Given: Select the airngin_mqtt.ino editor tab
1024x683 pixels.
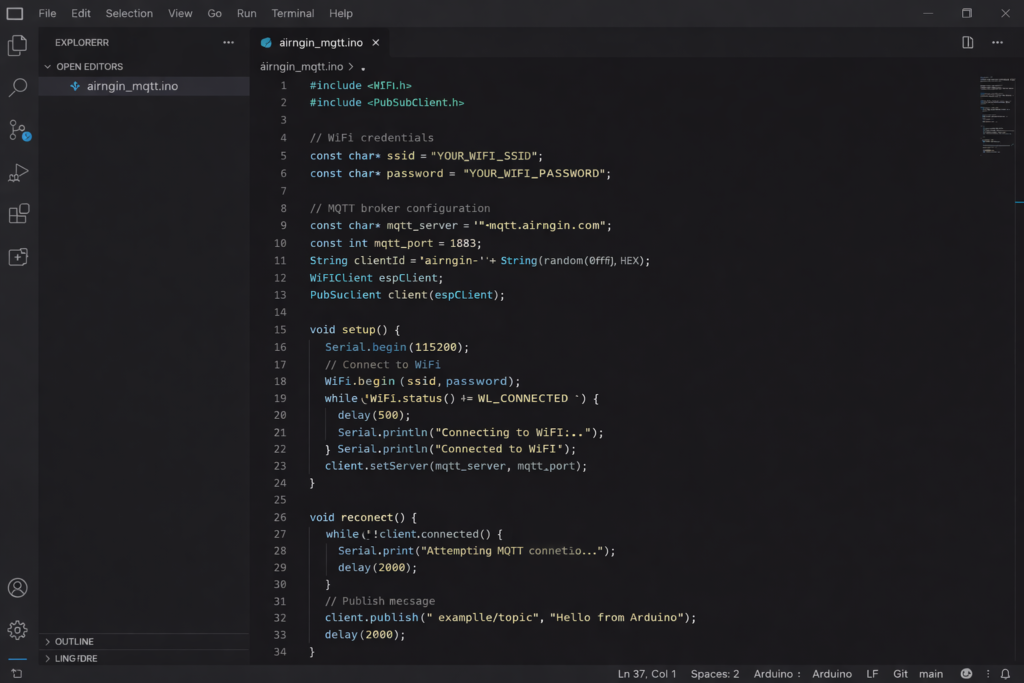Looking at the screenshot, I should click(x=320, y=43).
